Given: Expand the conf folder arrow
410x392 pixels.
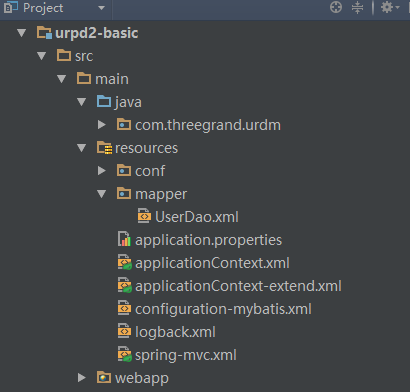Looking at the screenshot, I should [x=102, y=171].
